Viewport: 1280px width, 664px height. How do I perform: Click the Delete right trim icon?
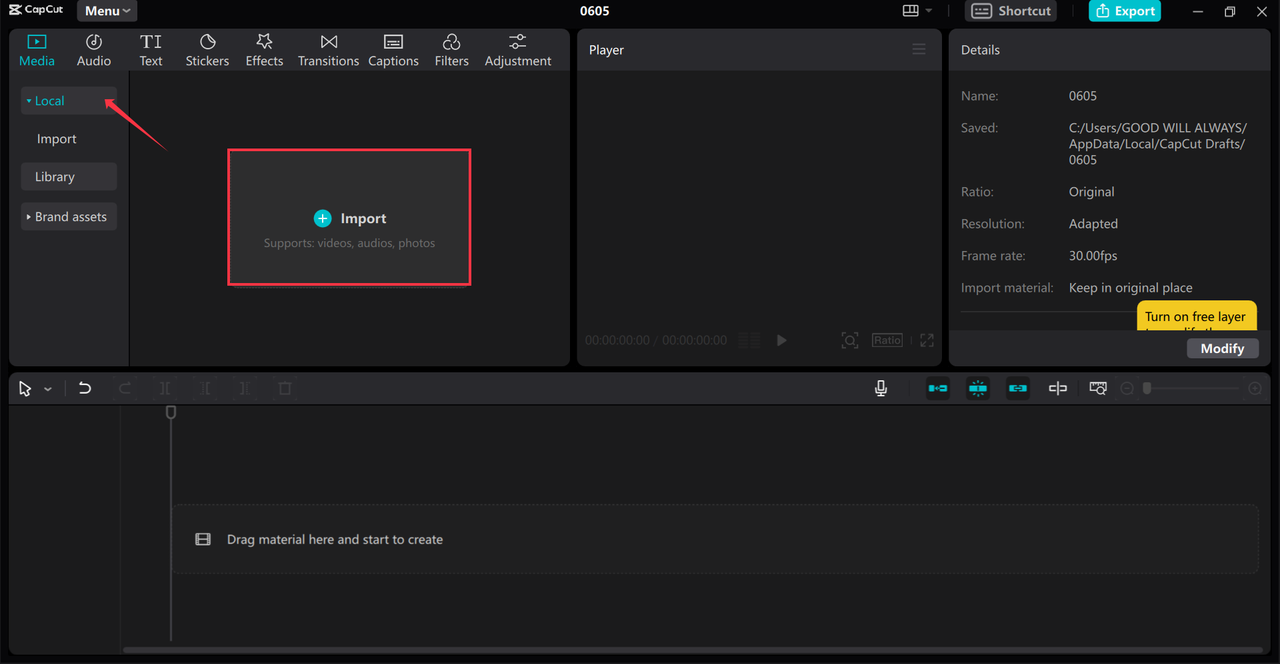pos(245,388)
